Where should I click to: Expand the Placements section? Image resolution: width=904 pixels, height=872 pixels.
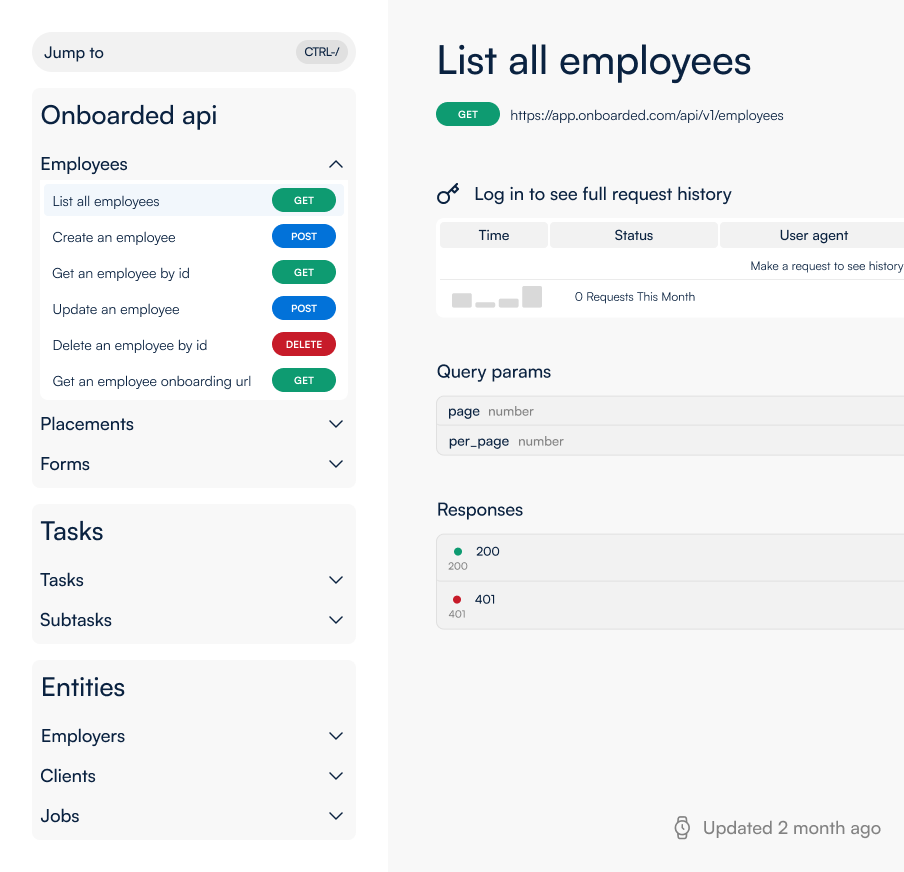336,424
